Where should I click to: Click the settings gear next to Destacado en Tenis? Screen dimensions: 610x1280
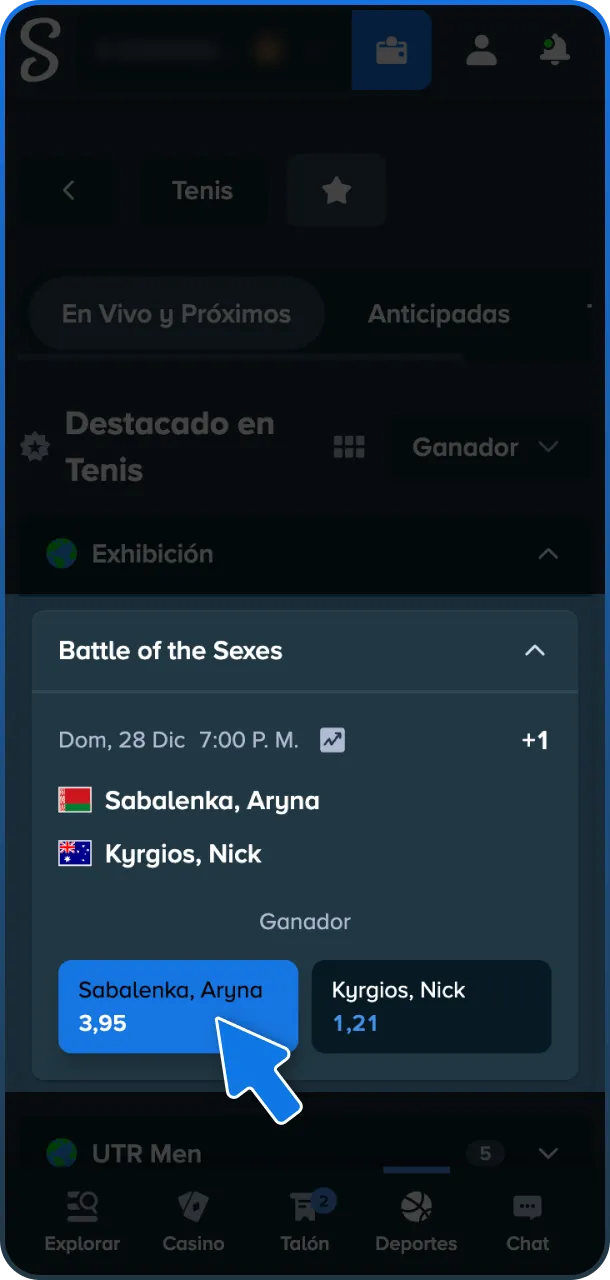pos(34,447)
